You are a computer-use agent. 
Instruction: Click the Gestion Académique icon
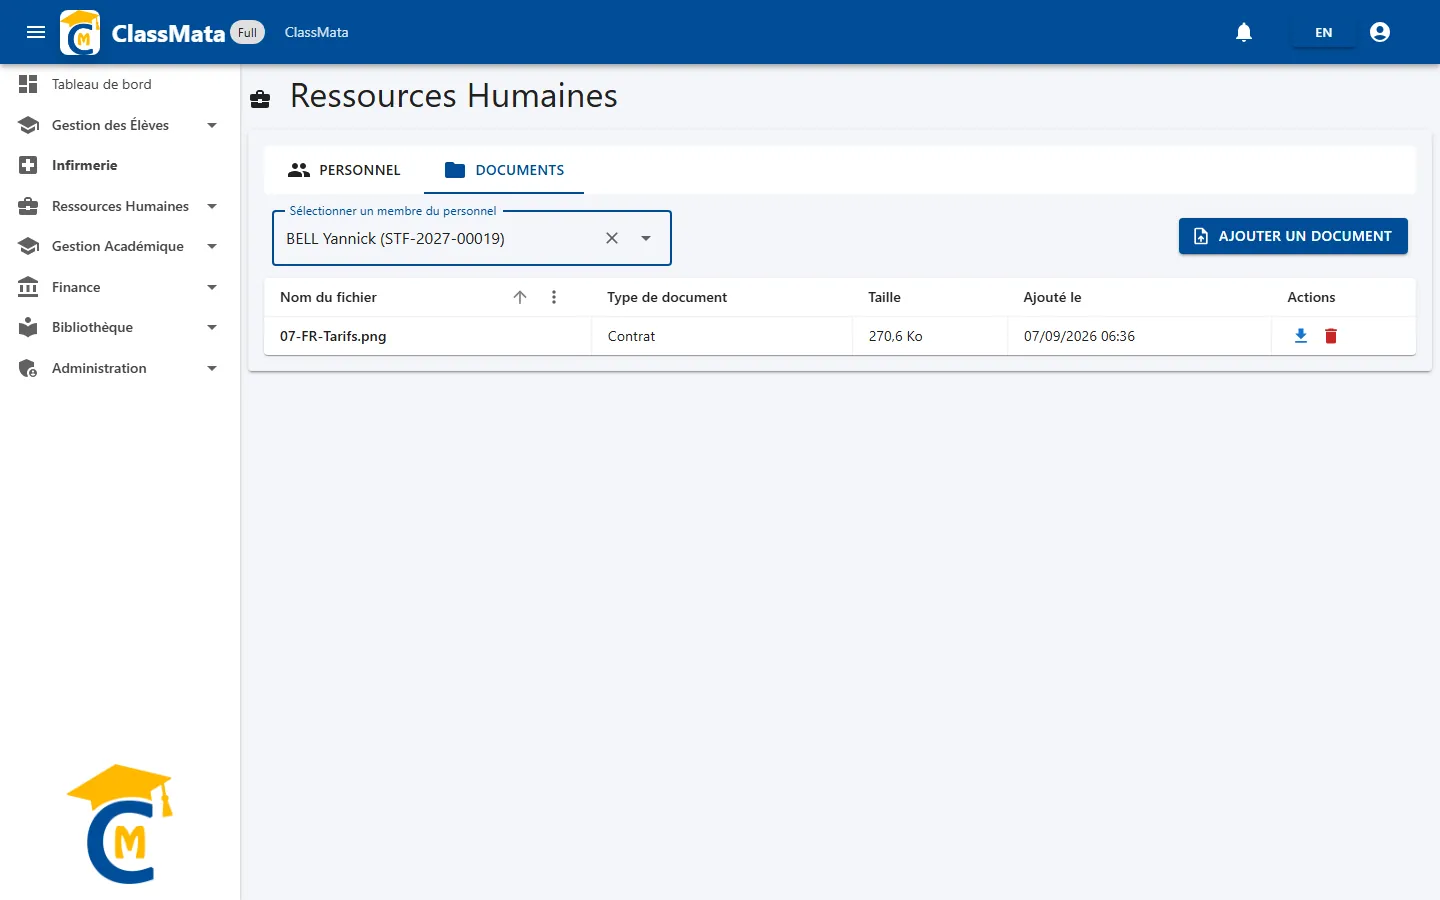click(28, 246)
